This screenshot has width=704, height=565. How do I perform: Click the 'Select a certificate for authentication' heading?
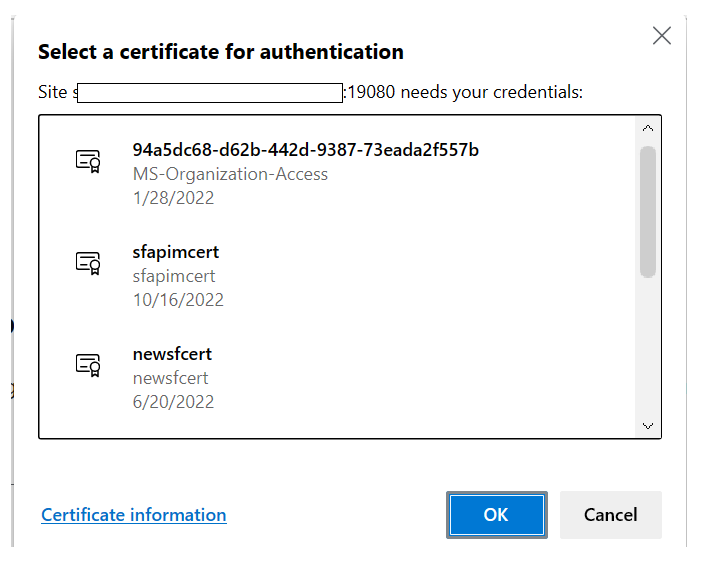[220, 52]
